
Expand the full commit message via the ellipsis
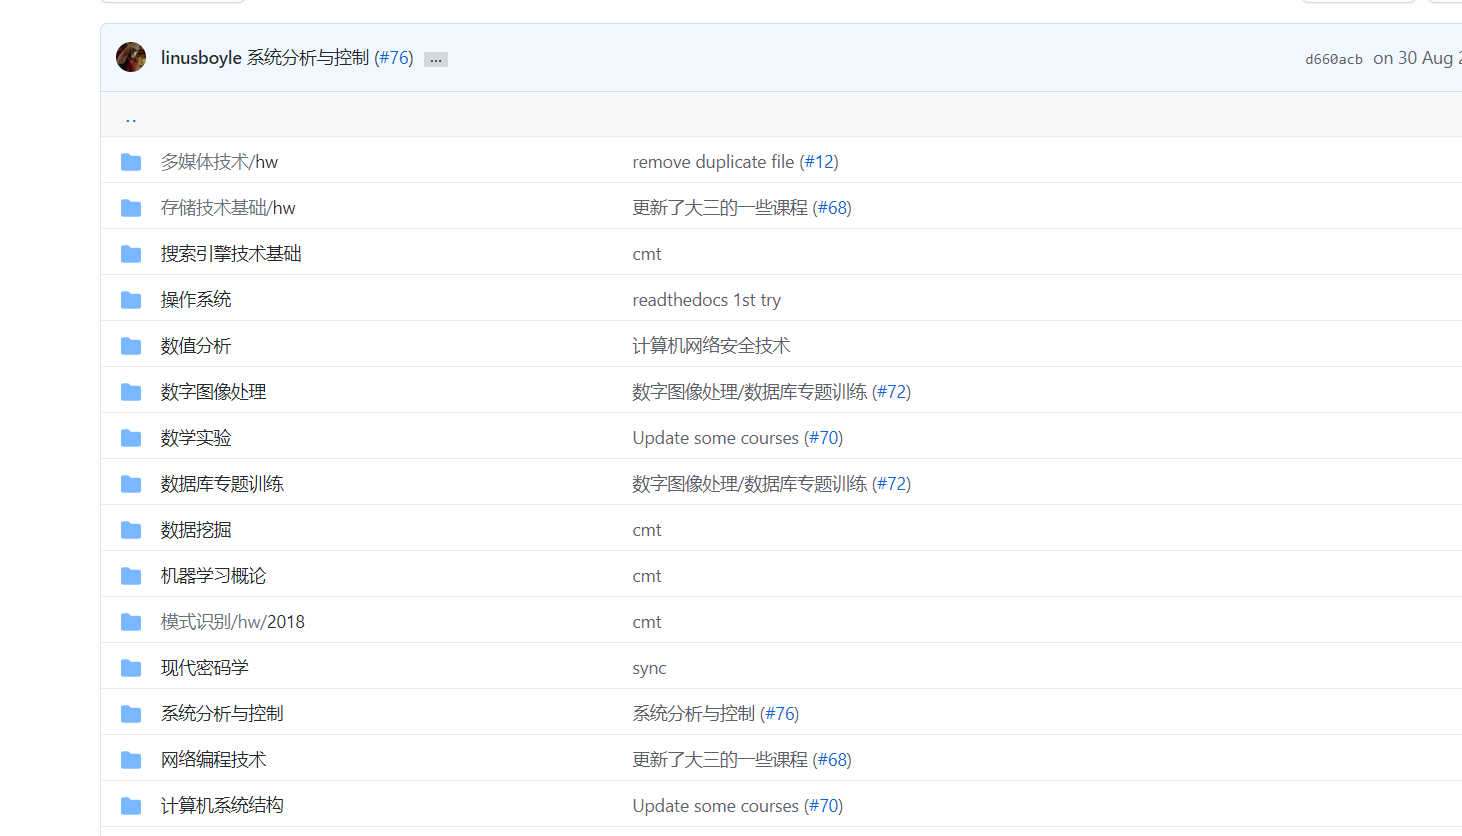coord(435,59)
